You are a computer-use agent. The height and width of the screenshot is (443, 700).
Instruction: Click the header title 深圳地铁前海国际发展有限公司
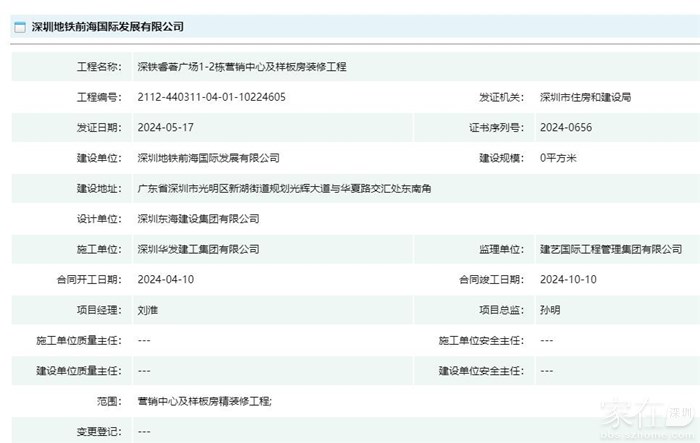click(x=107, y=27)
